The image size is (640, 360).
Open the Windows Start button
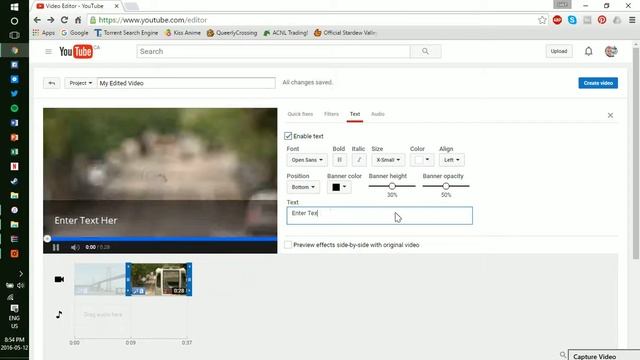14,7
